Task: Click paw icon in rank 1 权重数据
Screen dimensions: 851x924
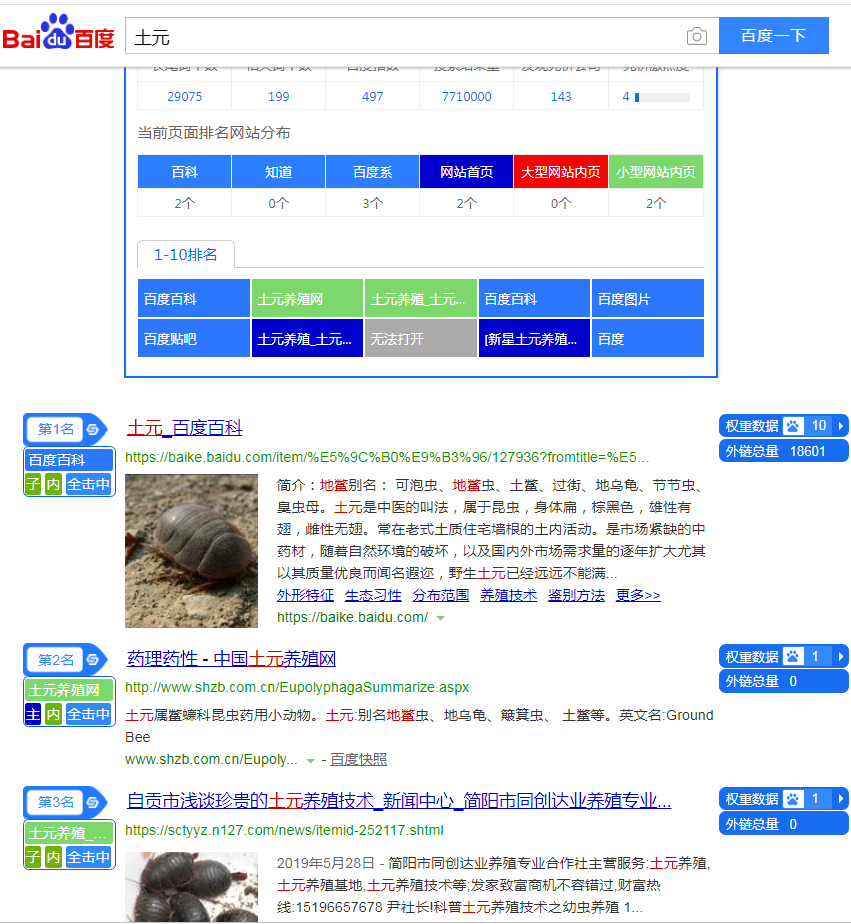Action: point(793,425)
